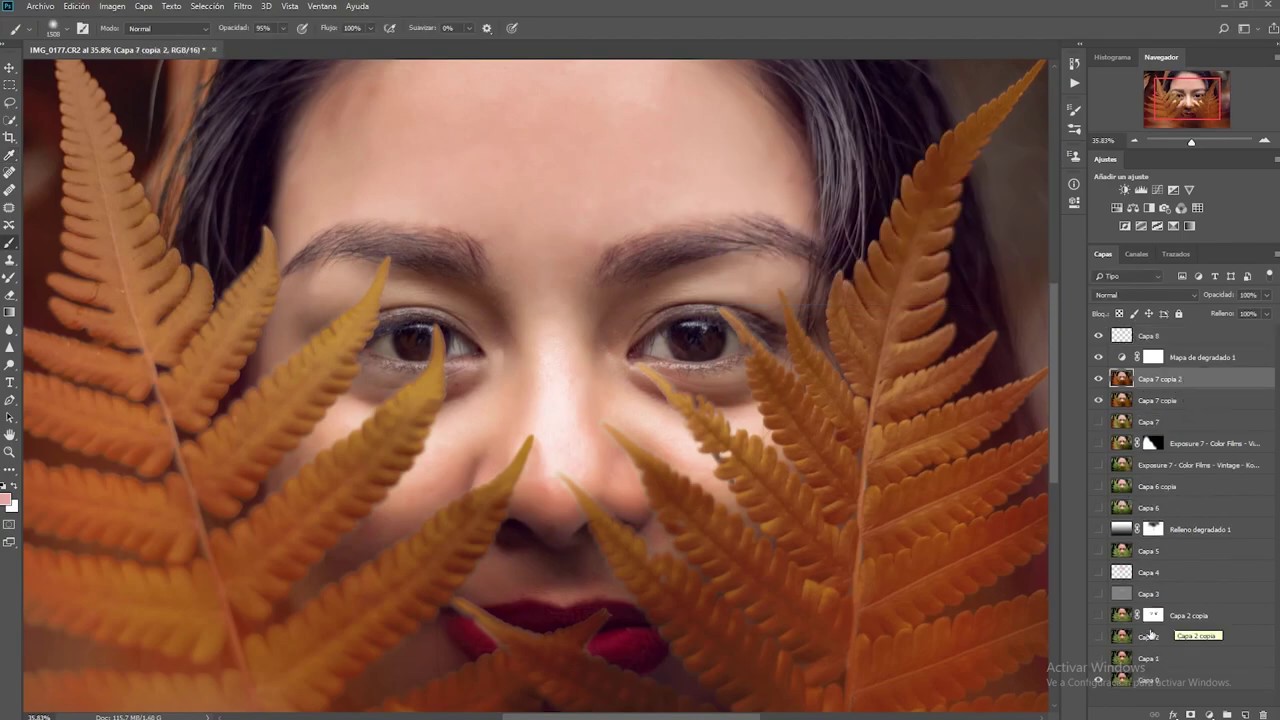Add a Channel Mixer adjustment
The width and height of the screenshot is (1280, 720).
click(x=1181, y=208)
